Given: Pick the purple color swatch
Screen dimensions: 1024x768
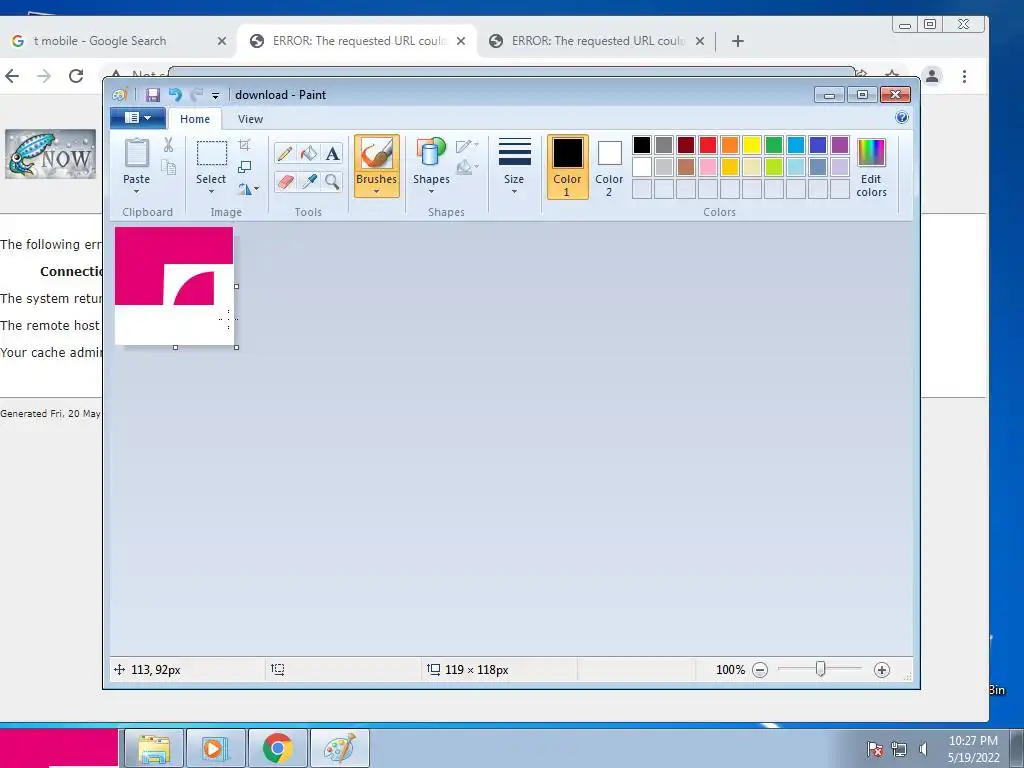Looking at the screenshot, I should pos(840,145).
